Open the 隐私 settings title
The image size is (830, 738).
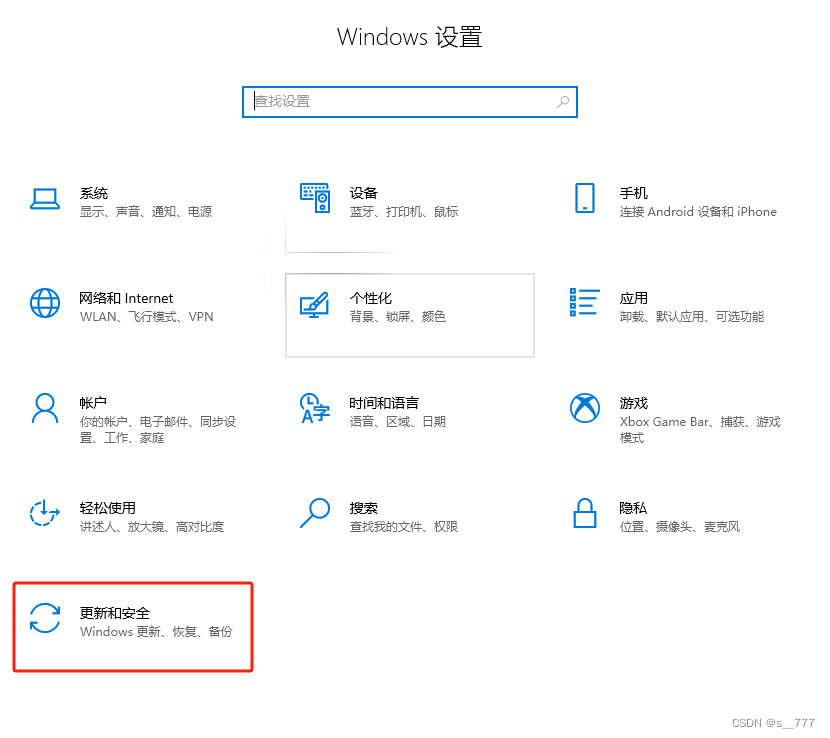point(633,508)
